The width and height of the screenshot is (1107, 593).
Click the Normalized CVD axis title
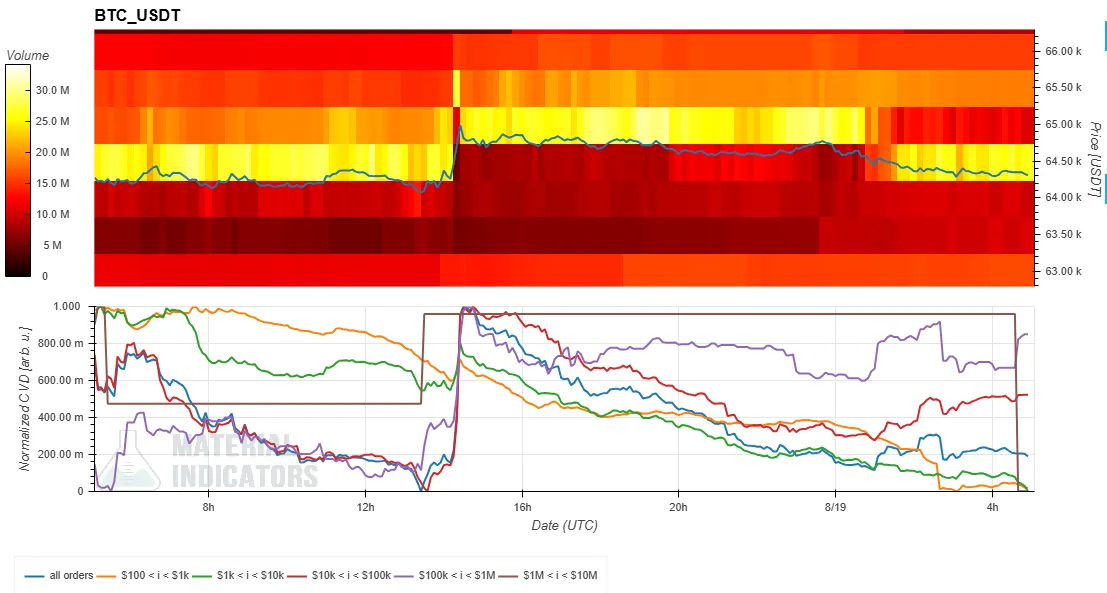click(25, 399)
